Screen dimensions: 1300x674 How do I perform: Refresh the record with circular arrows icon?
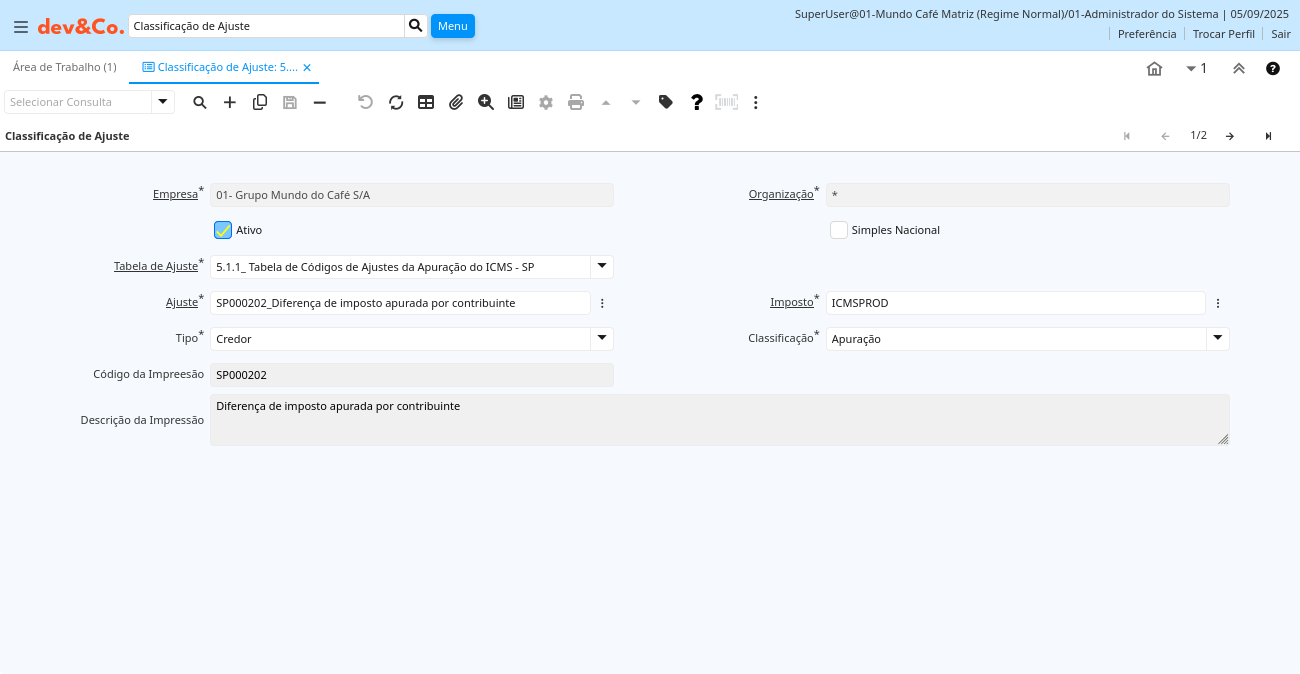(396, 102)
